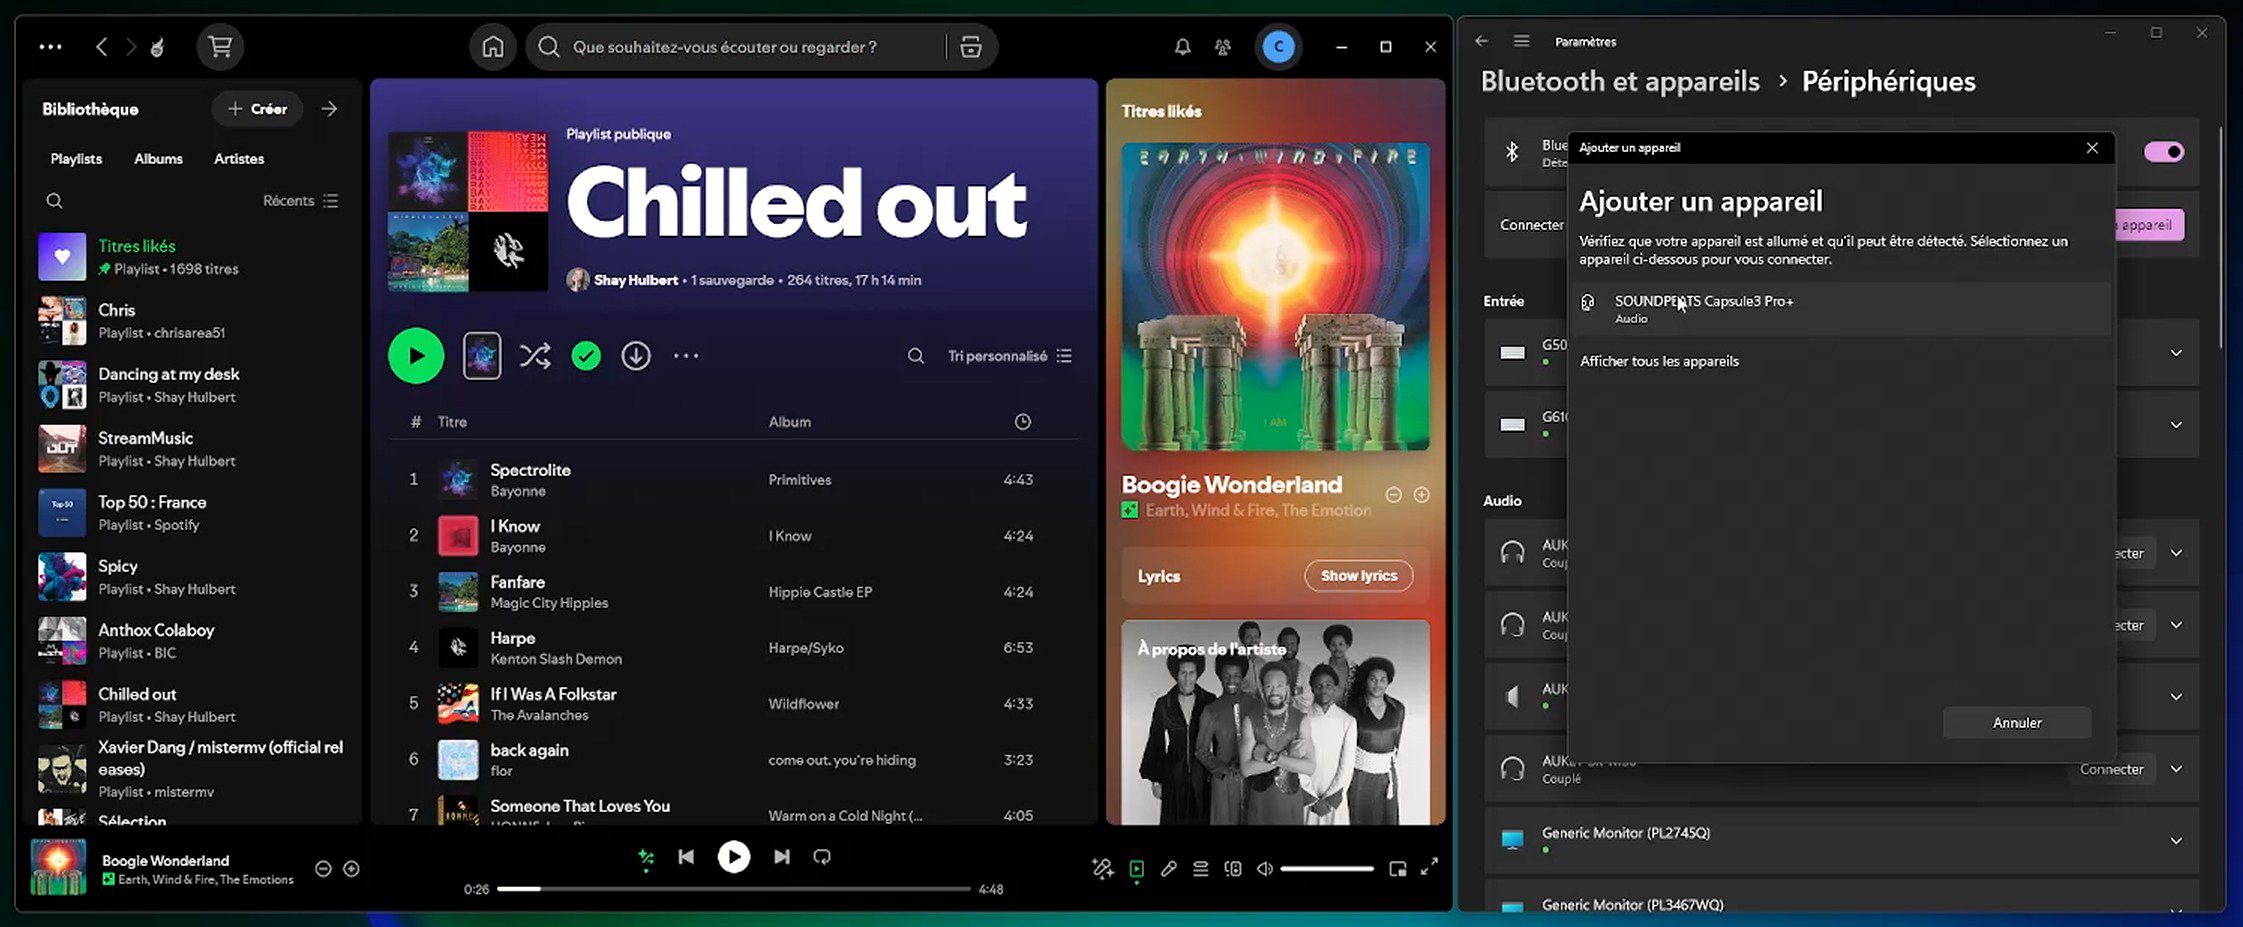Viewport: 2243px width, 927px height.
Task: Open Paramètres hamburger navigation menu
Action: (1521, 41)
